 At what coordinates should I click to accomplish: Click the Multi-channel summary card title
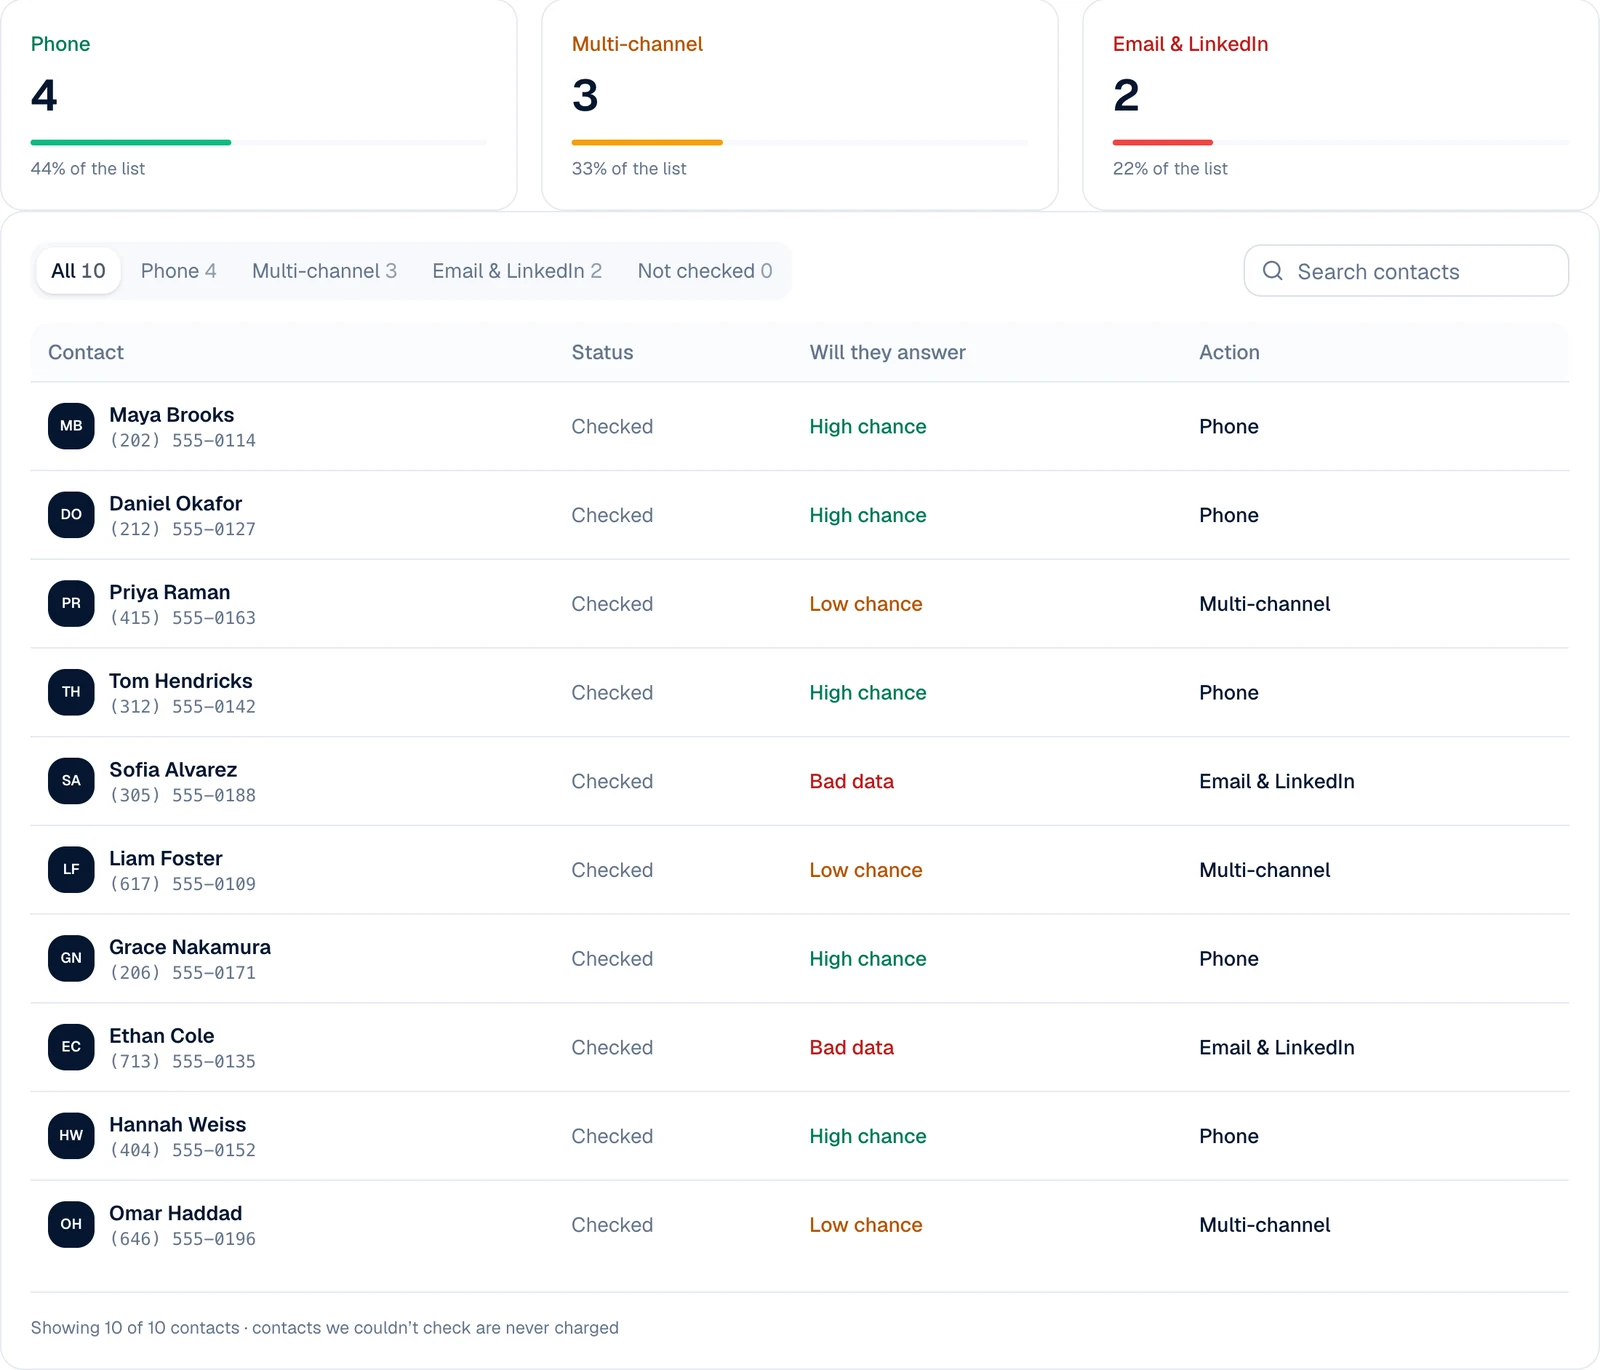(637, 44)
